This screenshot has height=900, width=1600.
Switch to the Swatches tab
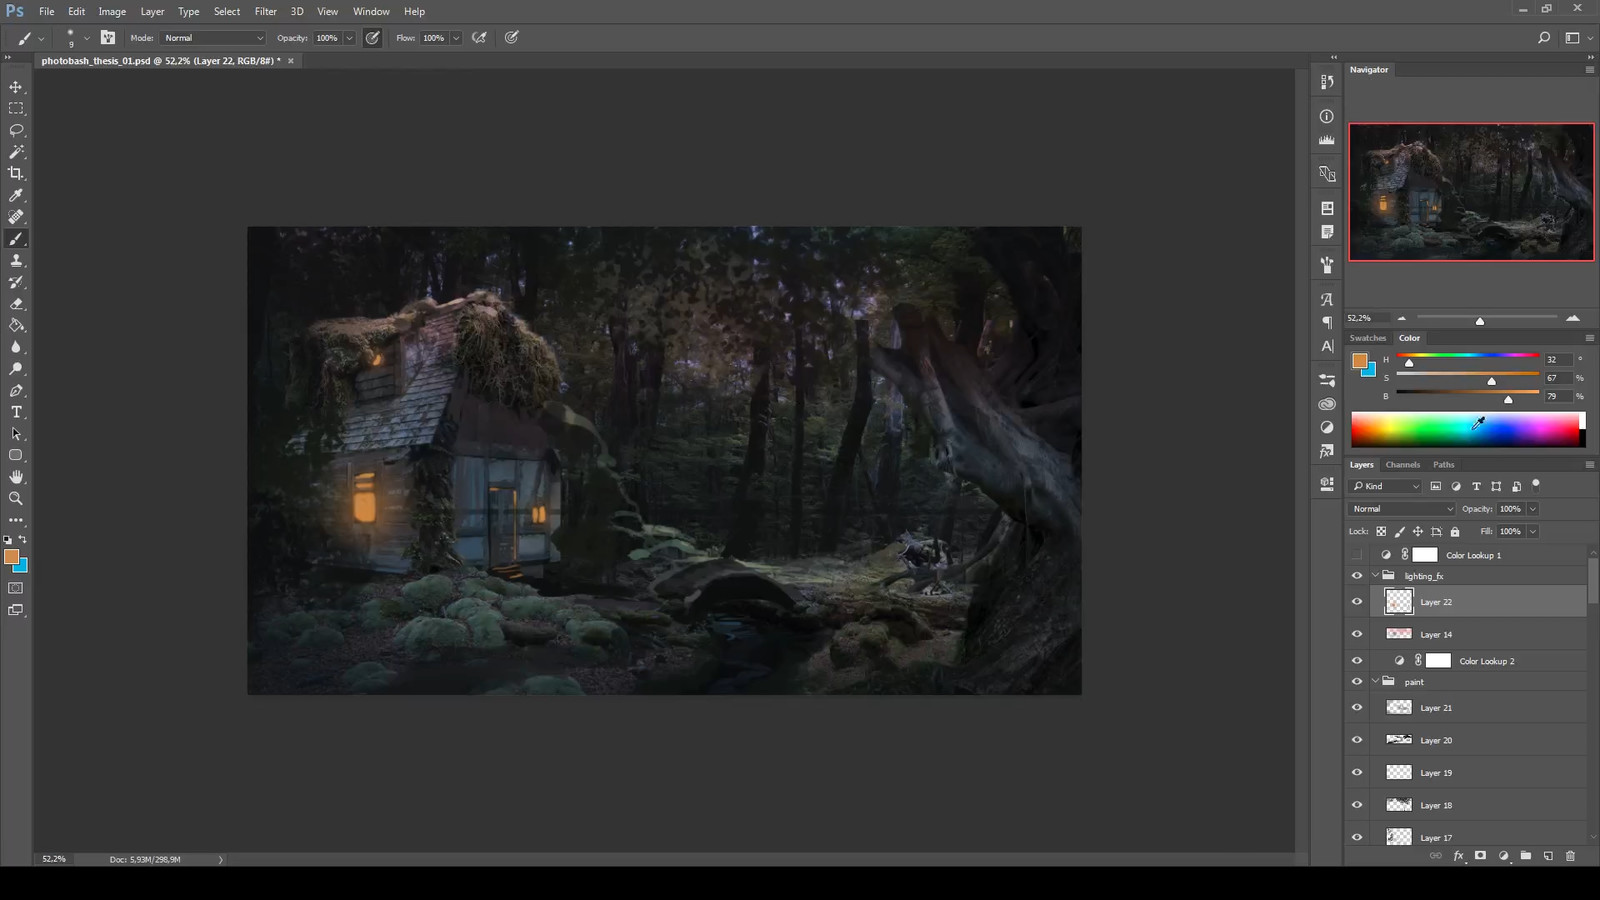[1367, 338]
